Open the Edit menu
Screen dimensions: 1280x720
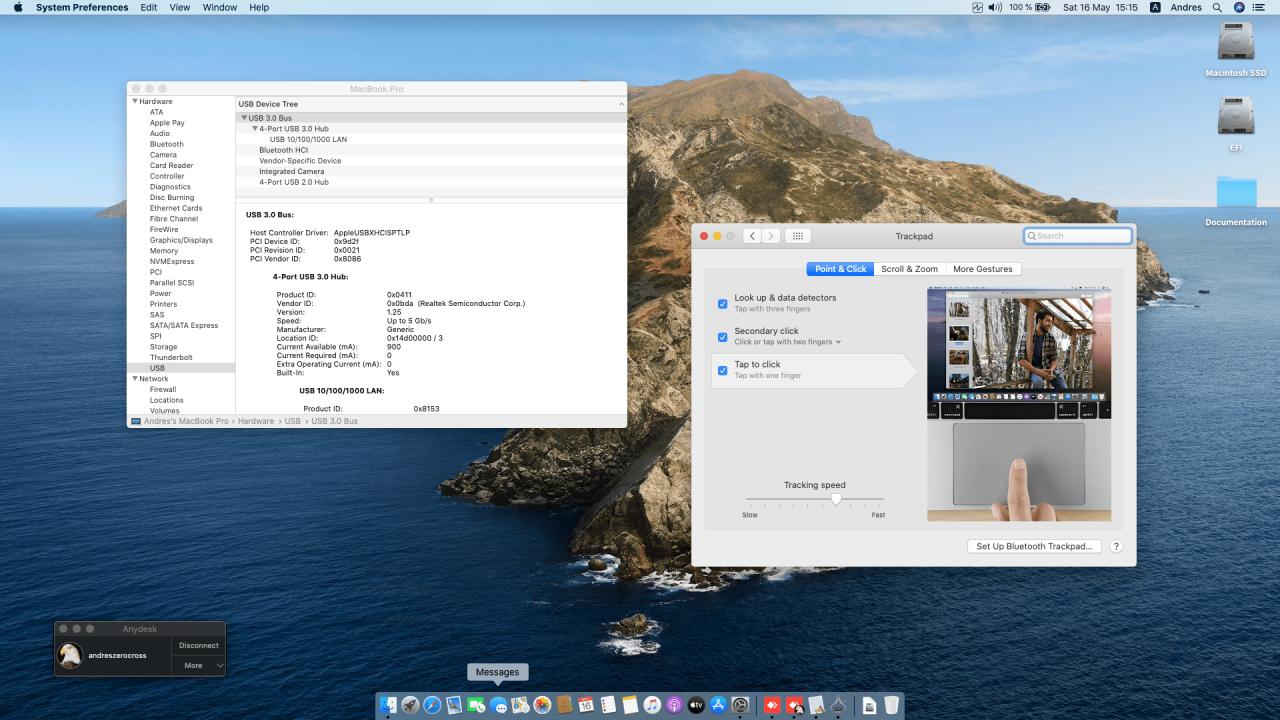pos(148,7)
